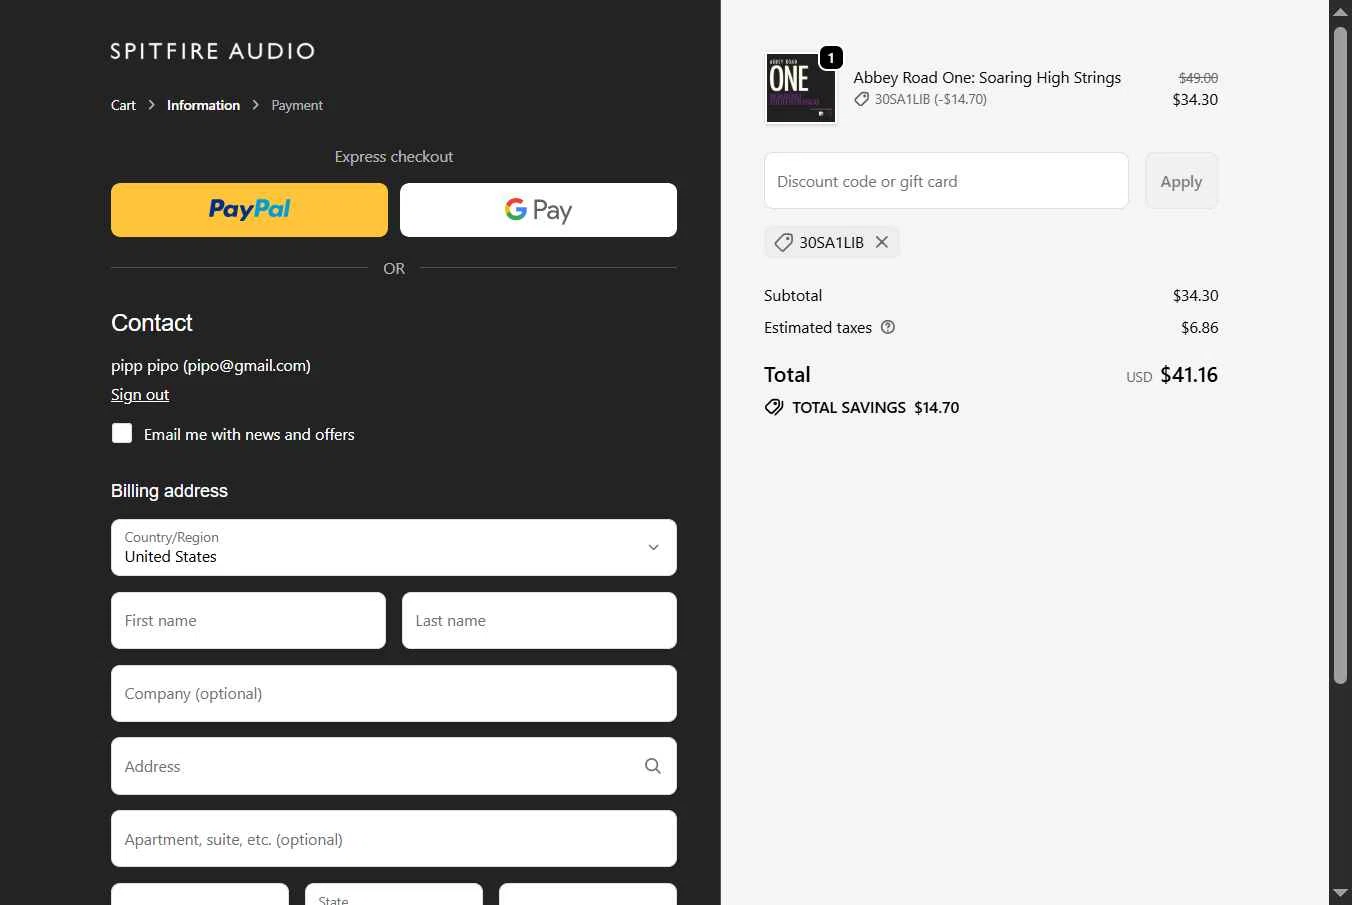Click the Total Savings tag icon
The height and width of the screenshot is (905, 1352).
774,407
